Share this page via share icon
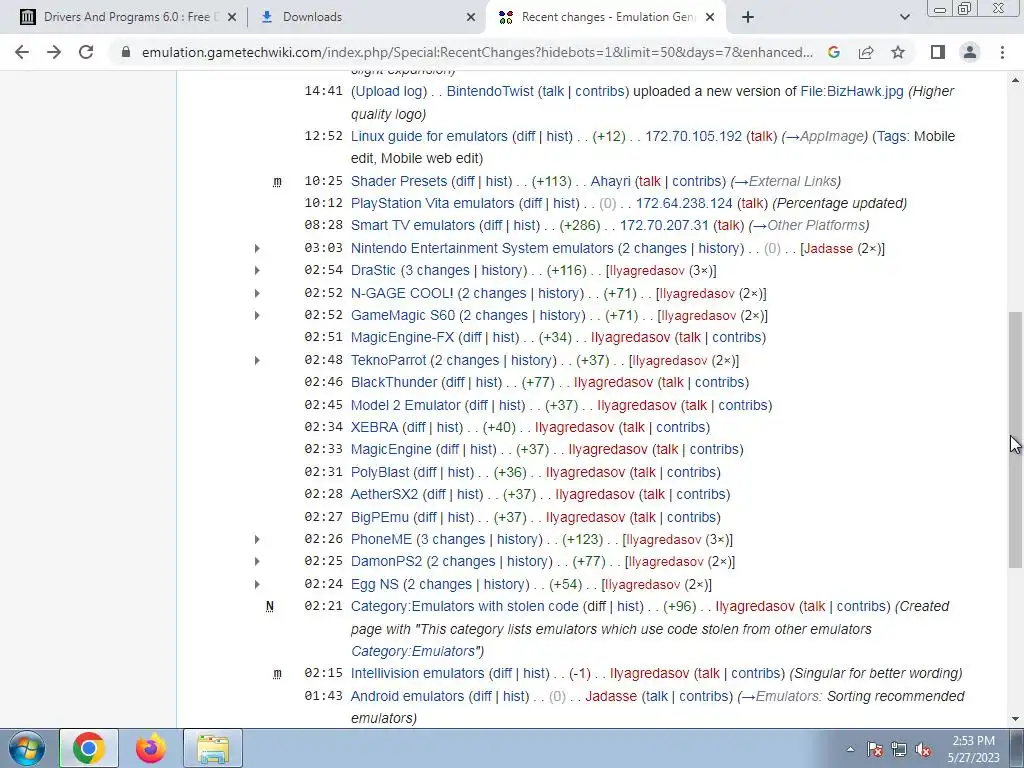 click(x=866, y=52)
